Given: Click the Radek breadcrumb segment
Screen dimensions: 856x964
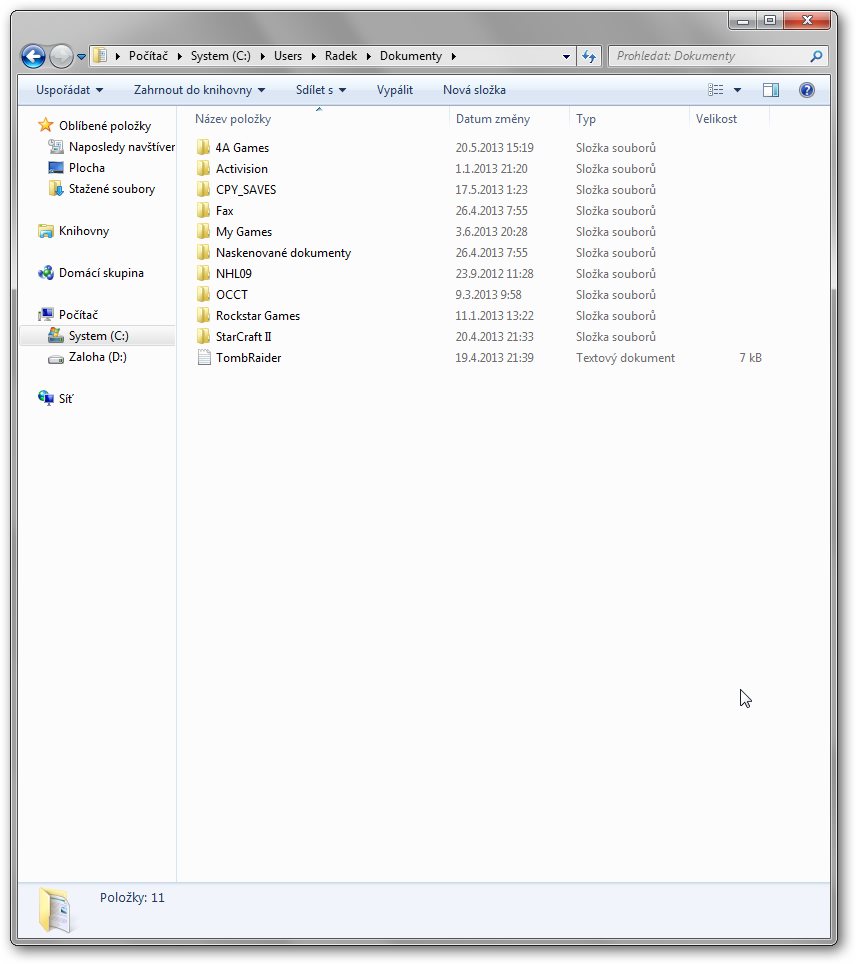Looking at the screenshot, I should [x=341, y=56].
